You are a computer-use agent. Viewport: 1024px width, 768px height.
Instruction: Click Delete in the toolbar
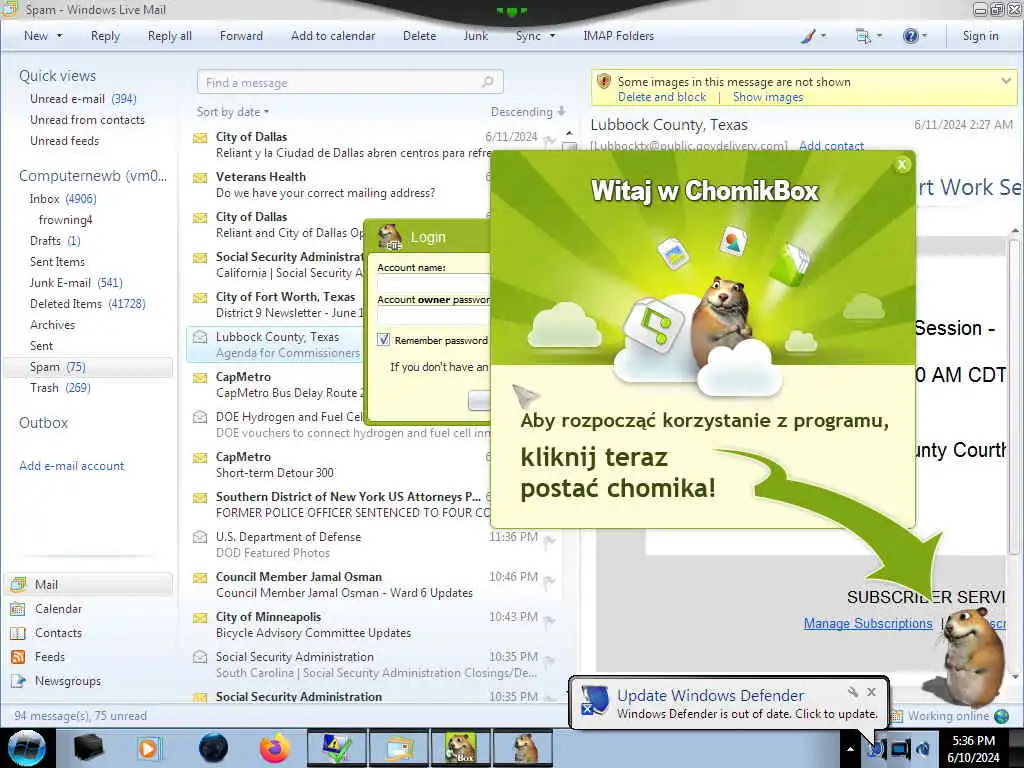[x=419, y=36]
